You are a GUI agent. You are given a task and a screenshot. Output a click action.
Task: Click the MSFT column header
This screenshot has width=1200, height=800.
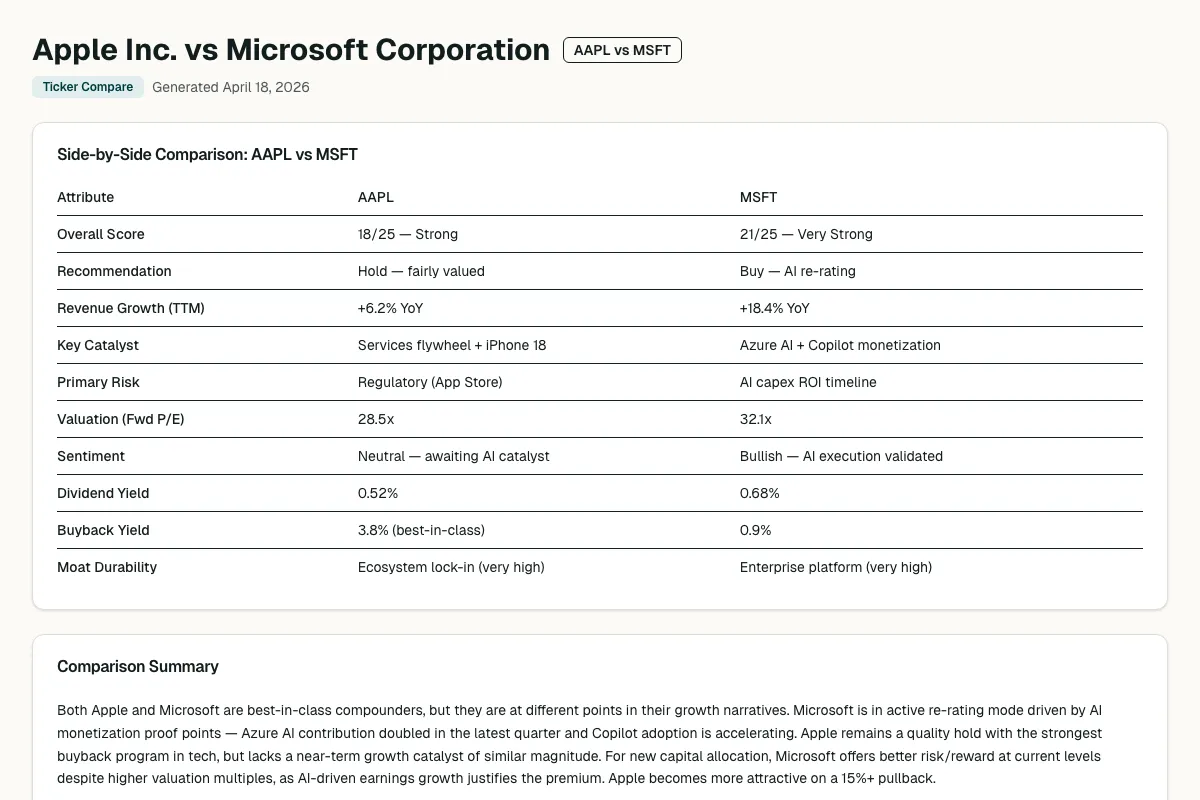[756, 197]
